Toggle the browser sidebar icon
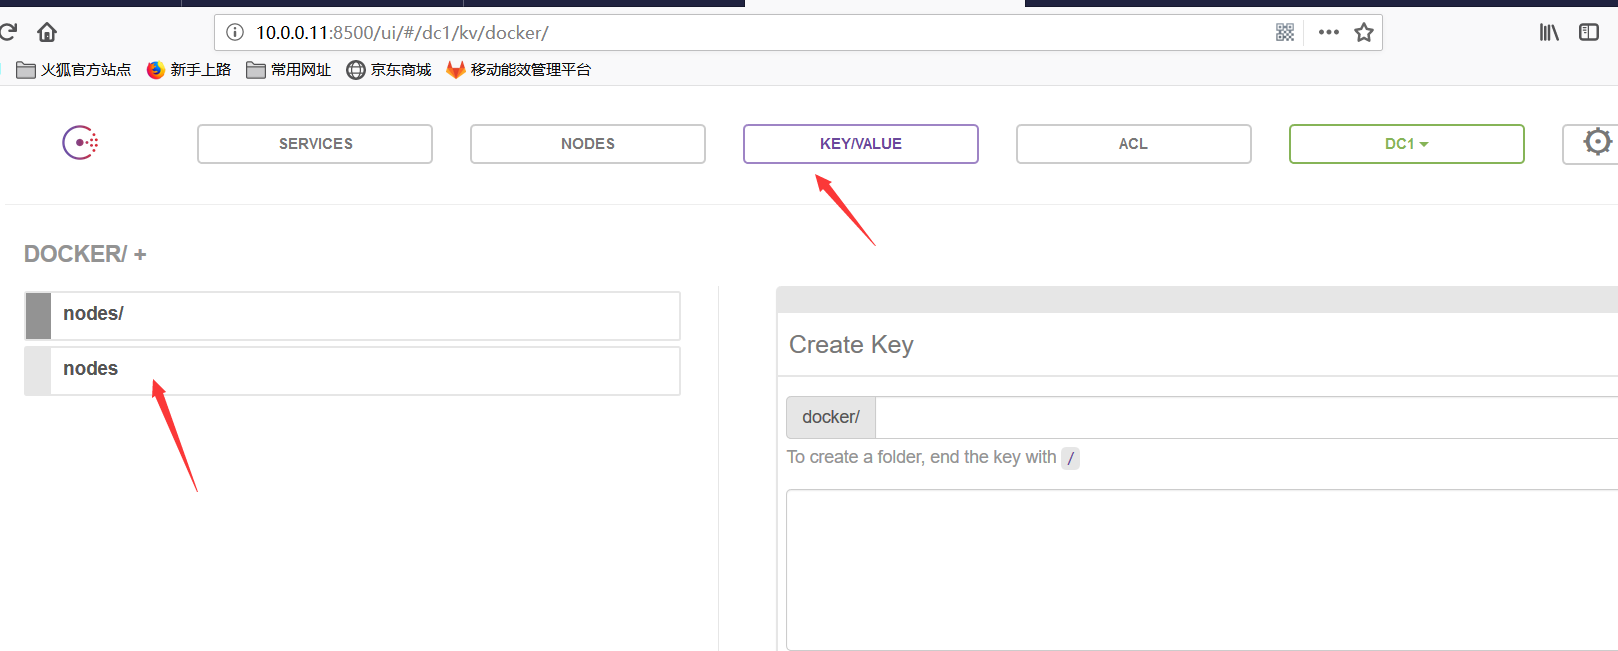 (x=1589, y=32)
